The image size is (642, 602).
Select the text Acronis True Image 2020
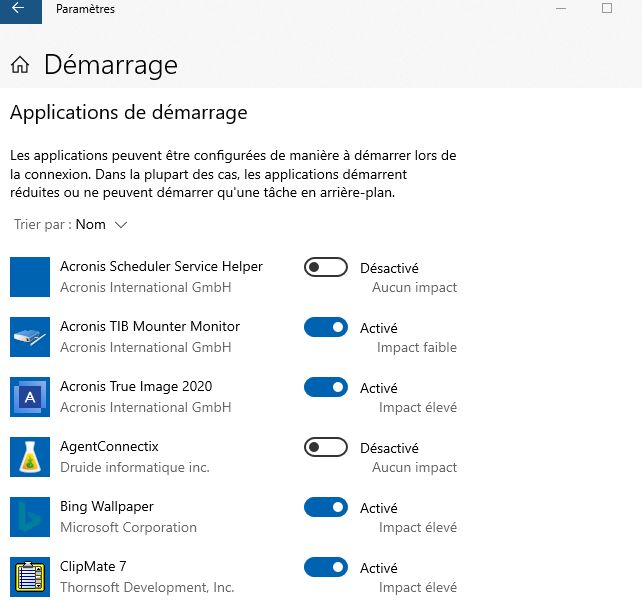[136, 386]
